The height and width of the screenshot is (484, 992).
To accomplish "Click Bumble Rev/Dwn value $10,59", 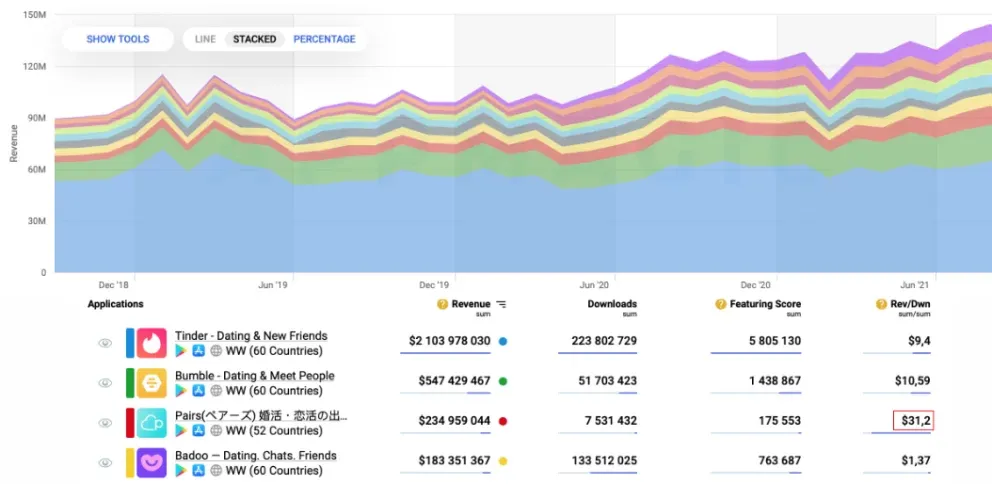I will [x=912, y=381].
